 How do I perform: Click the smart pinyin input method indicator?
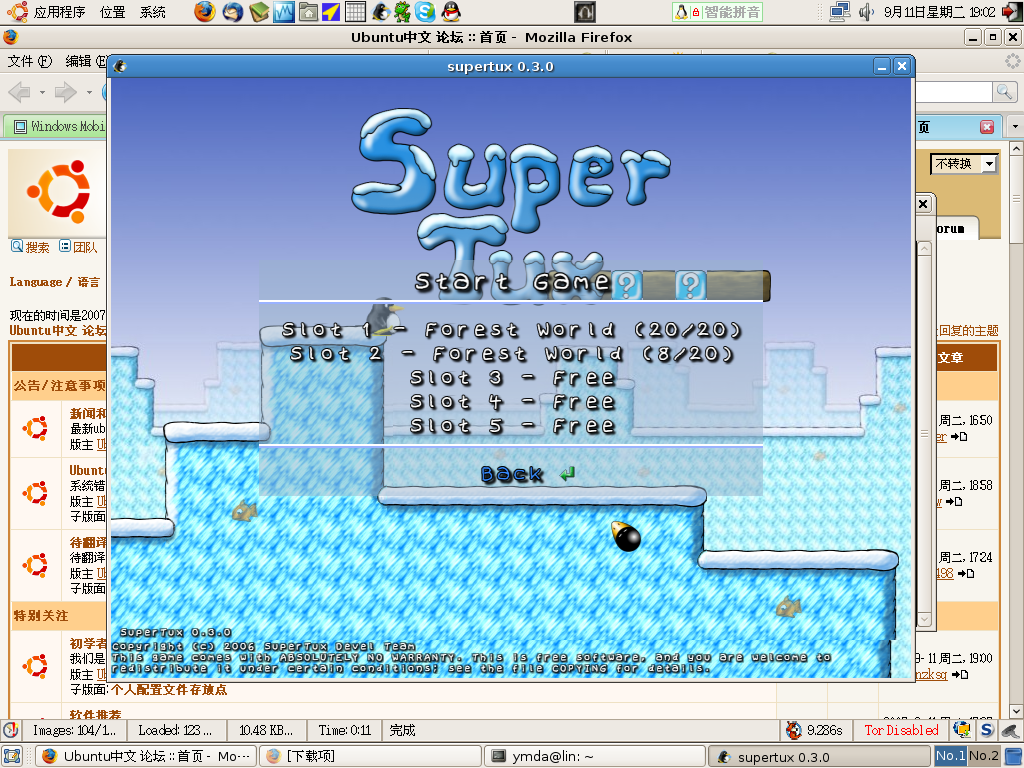pyautogui.click(x=717, y=12)
